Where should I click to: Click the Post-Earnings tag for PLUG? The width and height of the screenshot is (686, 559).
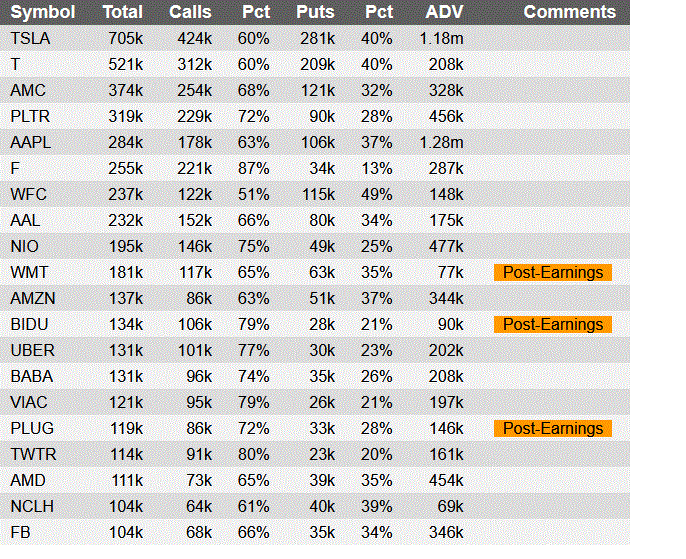pyautogui.click(x=553, y=429)
